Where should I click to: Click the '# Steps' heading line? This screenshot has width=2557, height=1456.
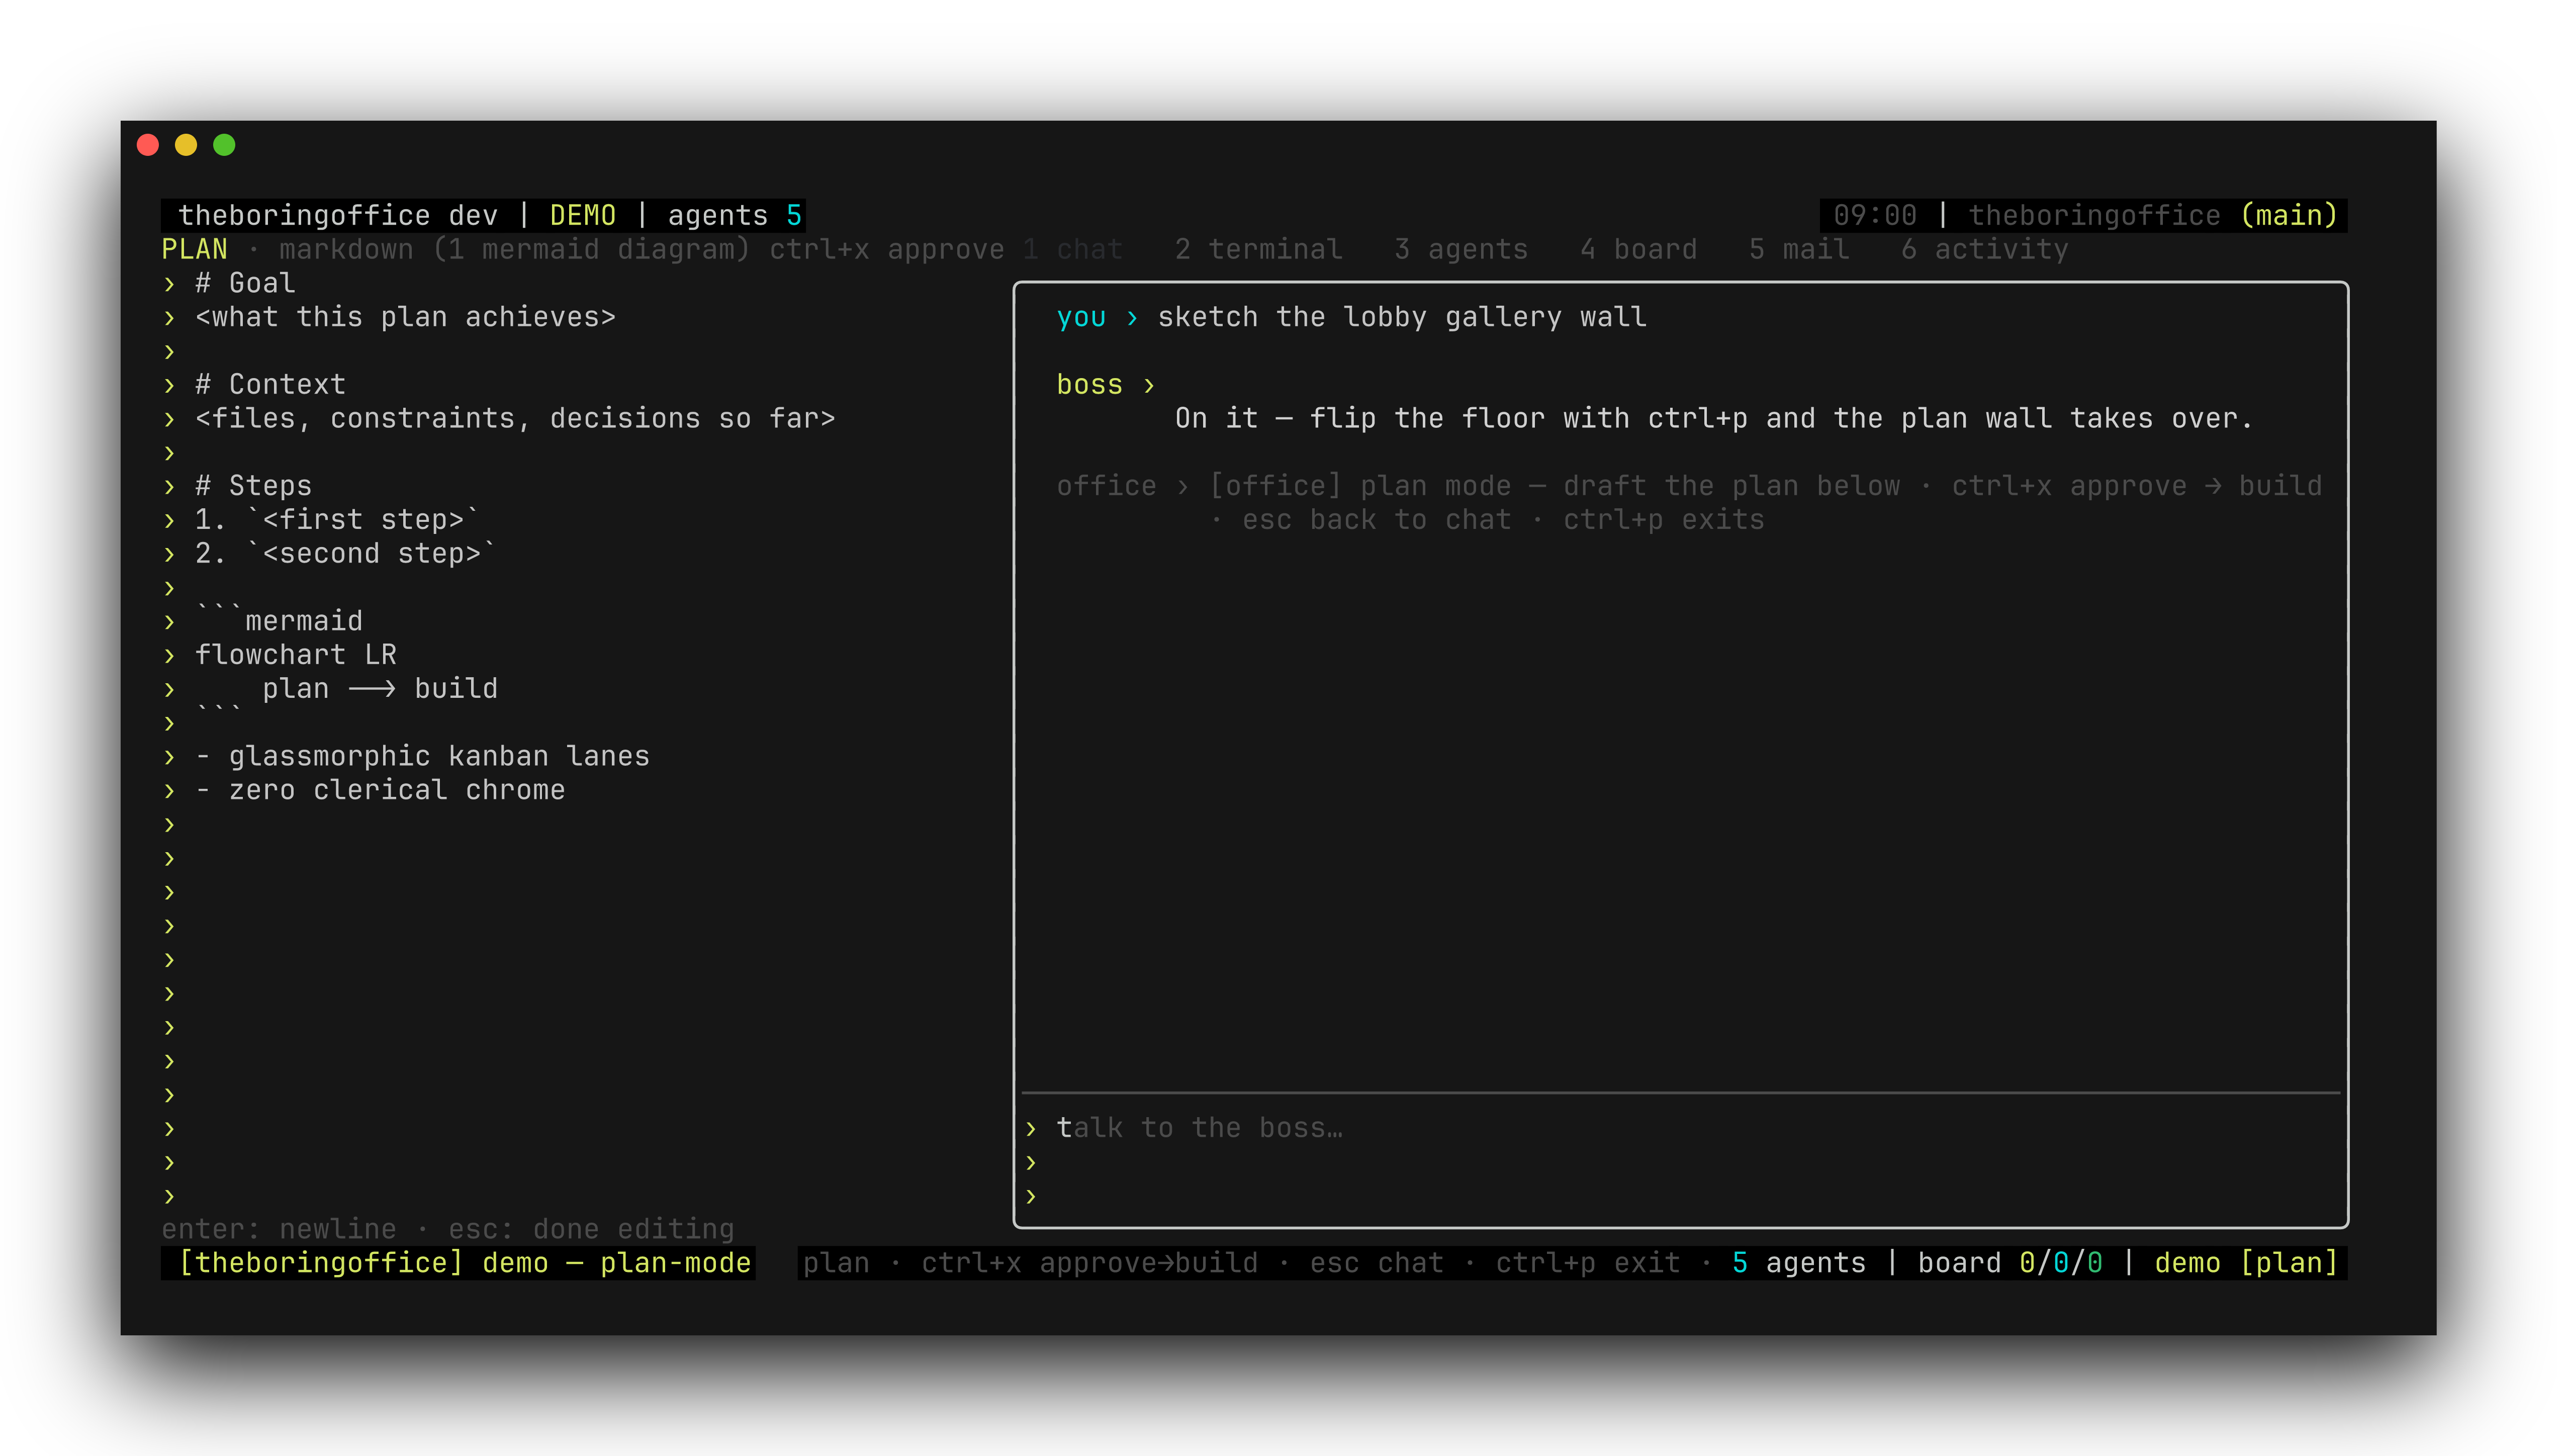[x=253, y=486]
